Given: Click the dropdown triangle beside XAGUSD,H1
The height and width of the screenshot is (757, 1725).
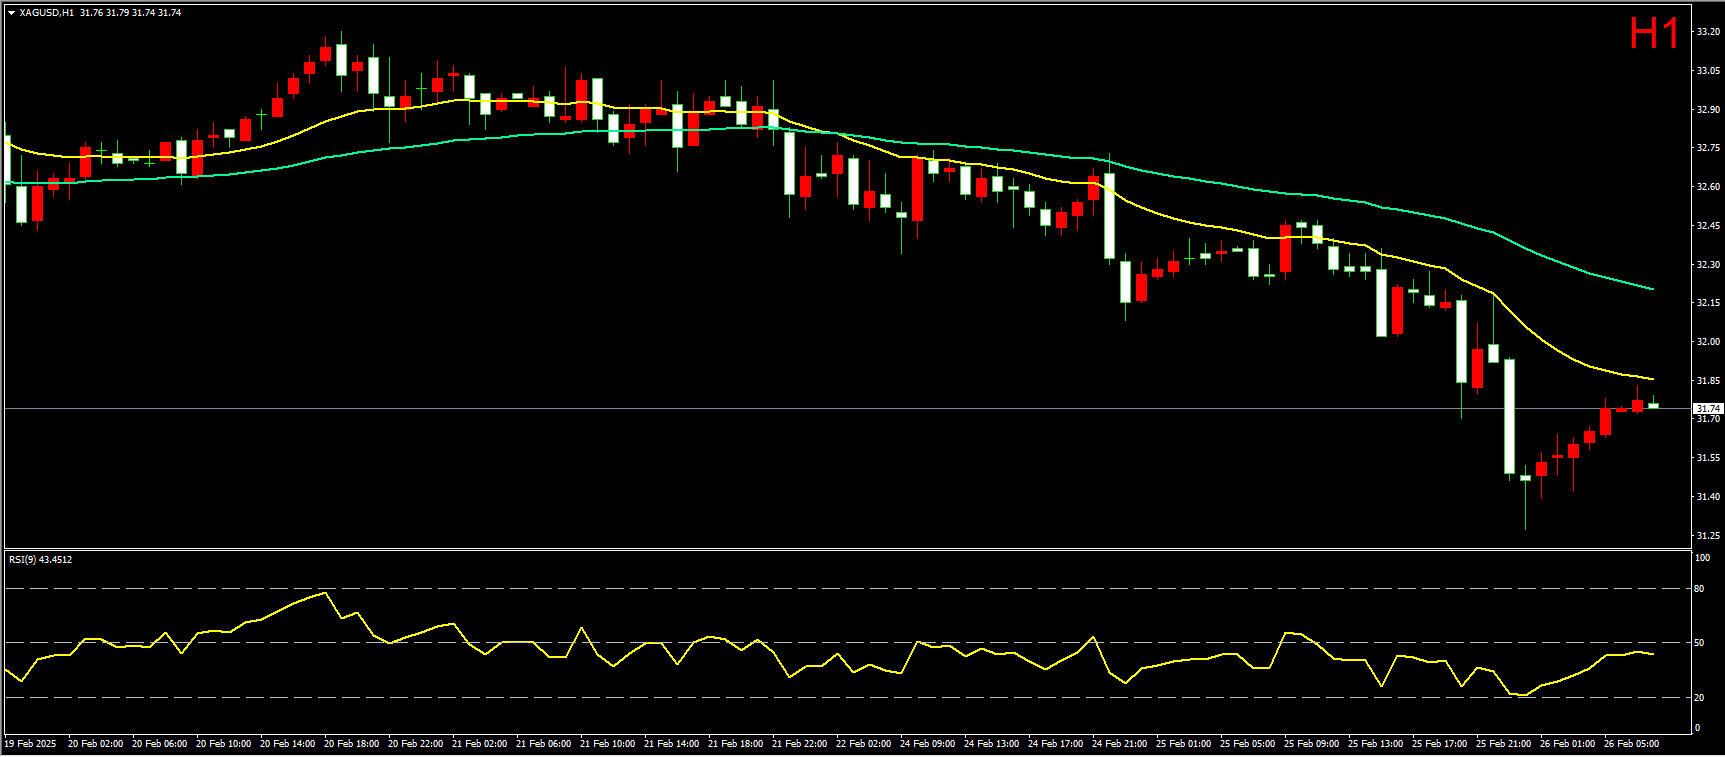Looking at the screenshot, I should click(12, 13).
